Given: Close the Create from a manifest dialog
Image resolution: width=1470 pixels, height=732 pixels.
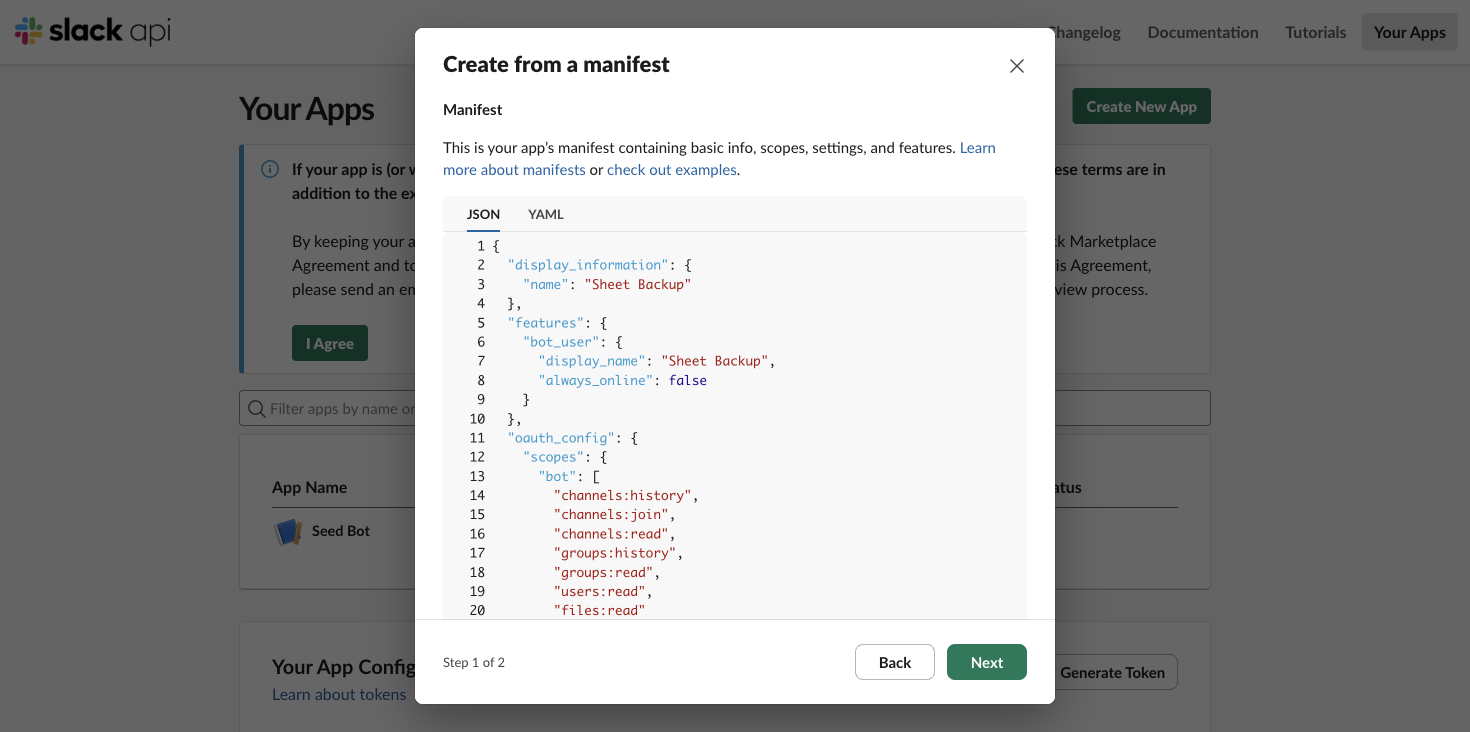Looking at the screenshot, I should point(1017,66).
